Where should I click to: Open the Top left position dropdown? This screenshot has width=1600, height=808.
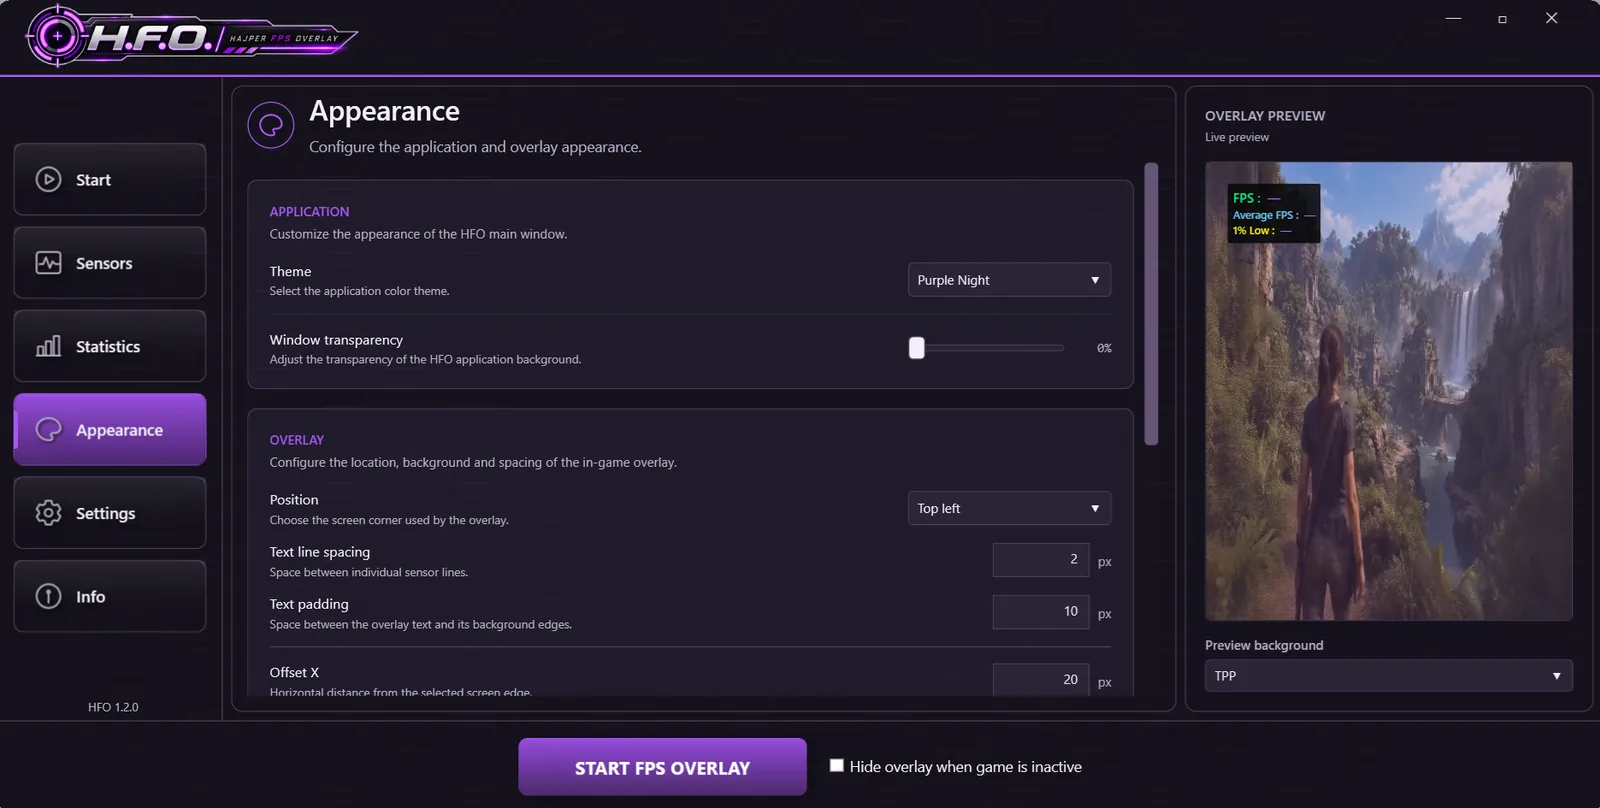[1009, 508]
